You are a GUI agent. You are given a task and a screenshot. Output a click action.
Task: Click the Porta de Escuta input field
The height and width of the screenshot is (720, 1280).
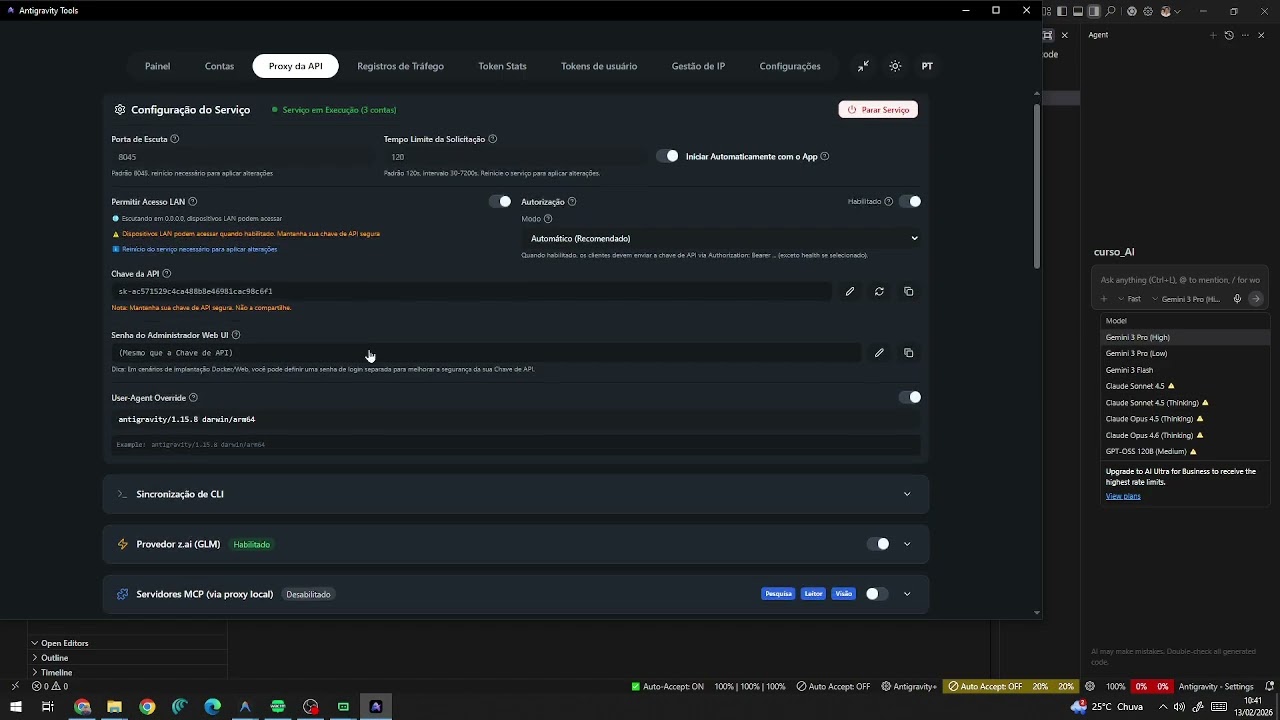point(241,157)
